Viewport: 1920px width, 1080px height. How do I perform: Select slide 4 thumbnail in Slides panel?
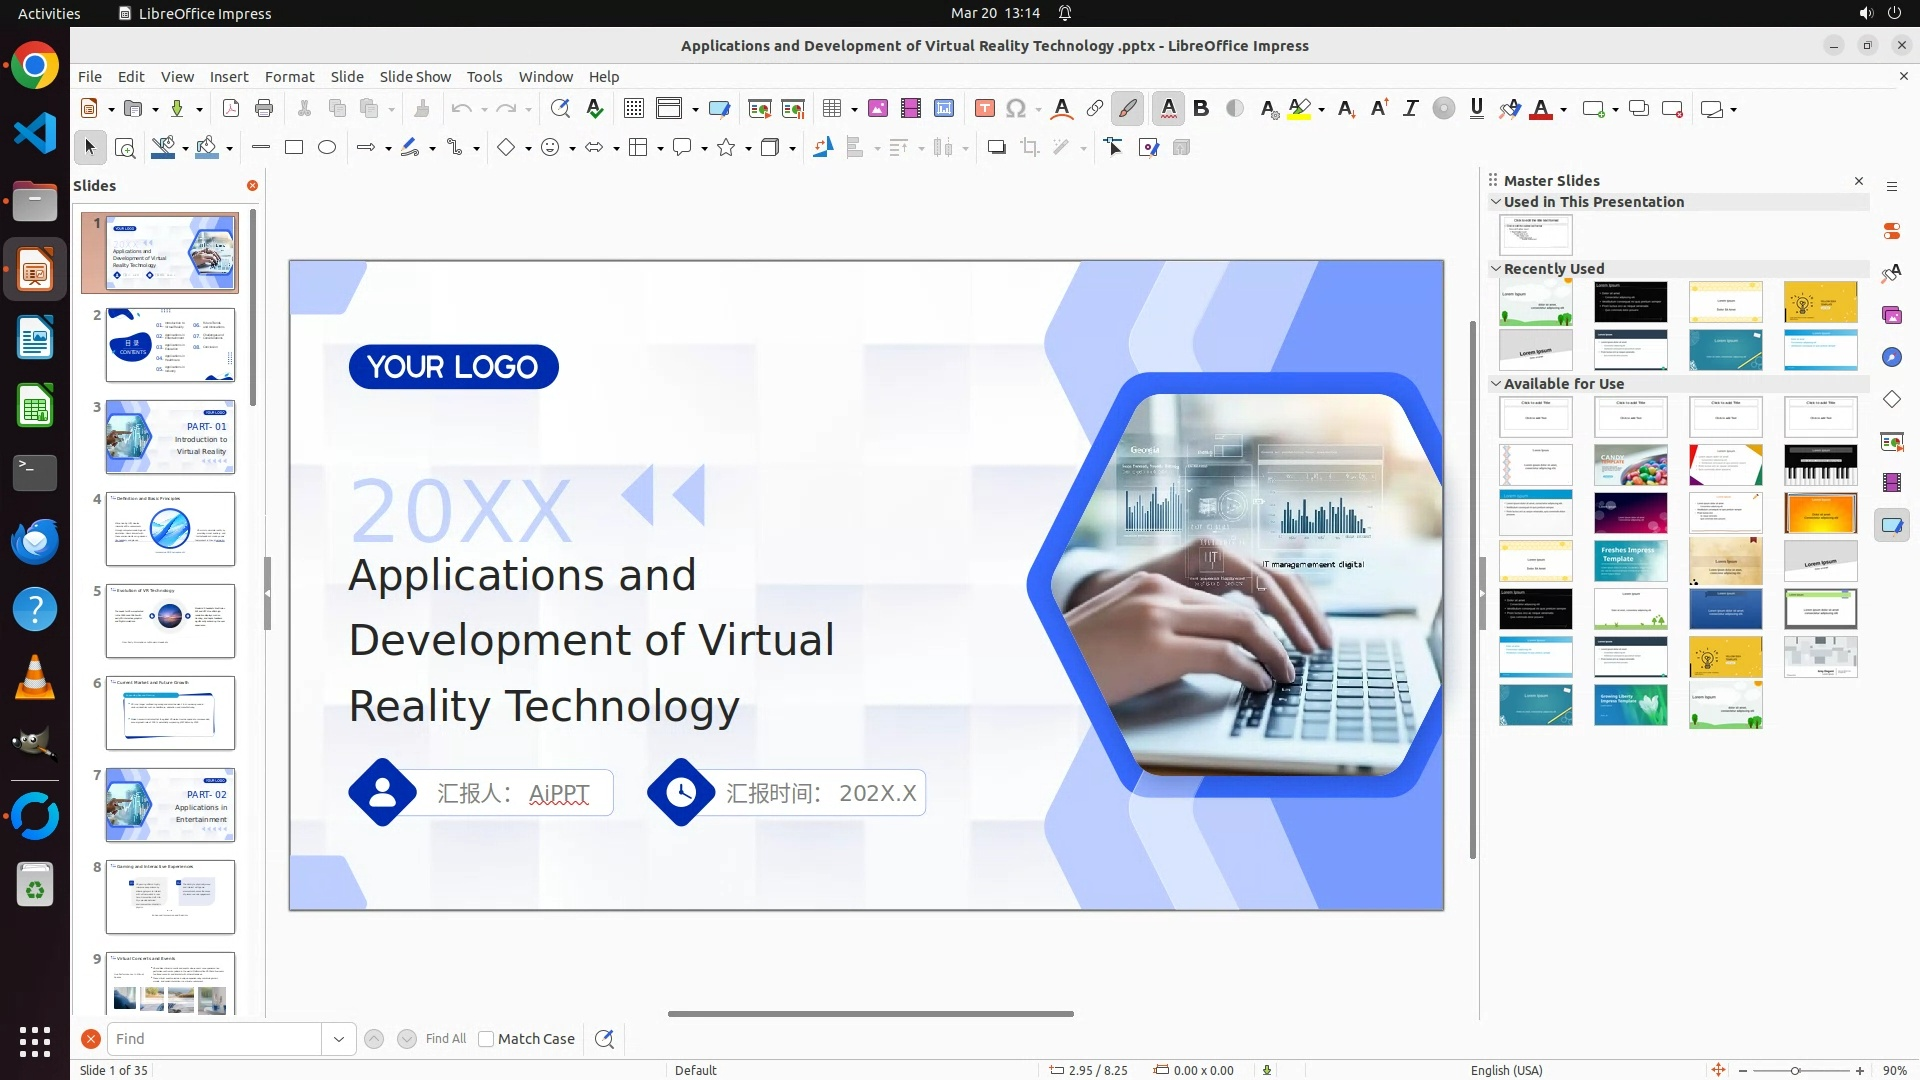pos(170,529)
